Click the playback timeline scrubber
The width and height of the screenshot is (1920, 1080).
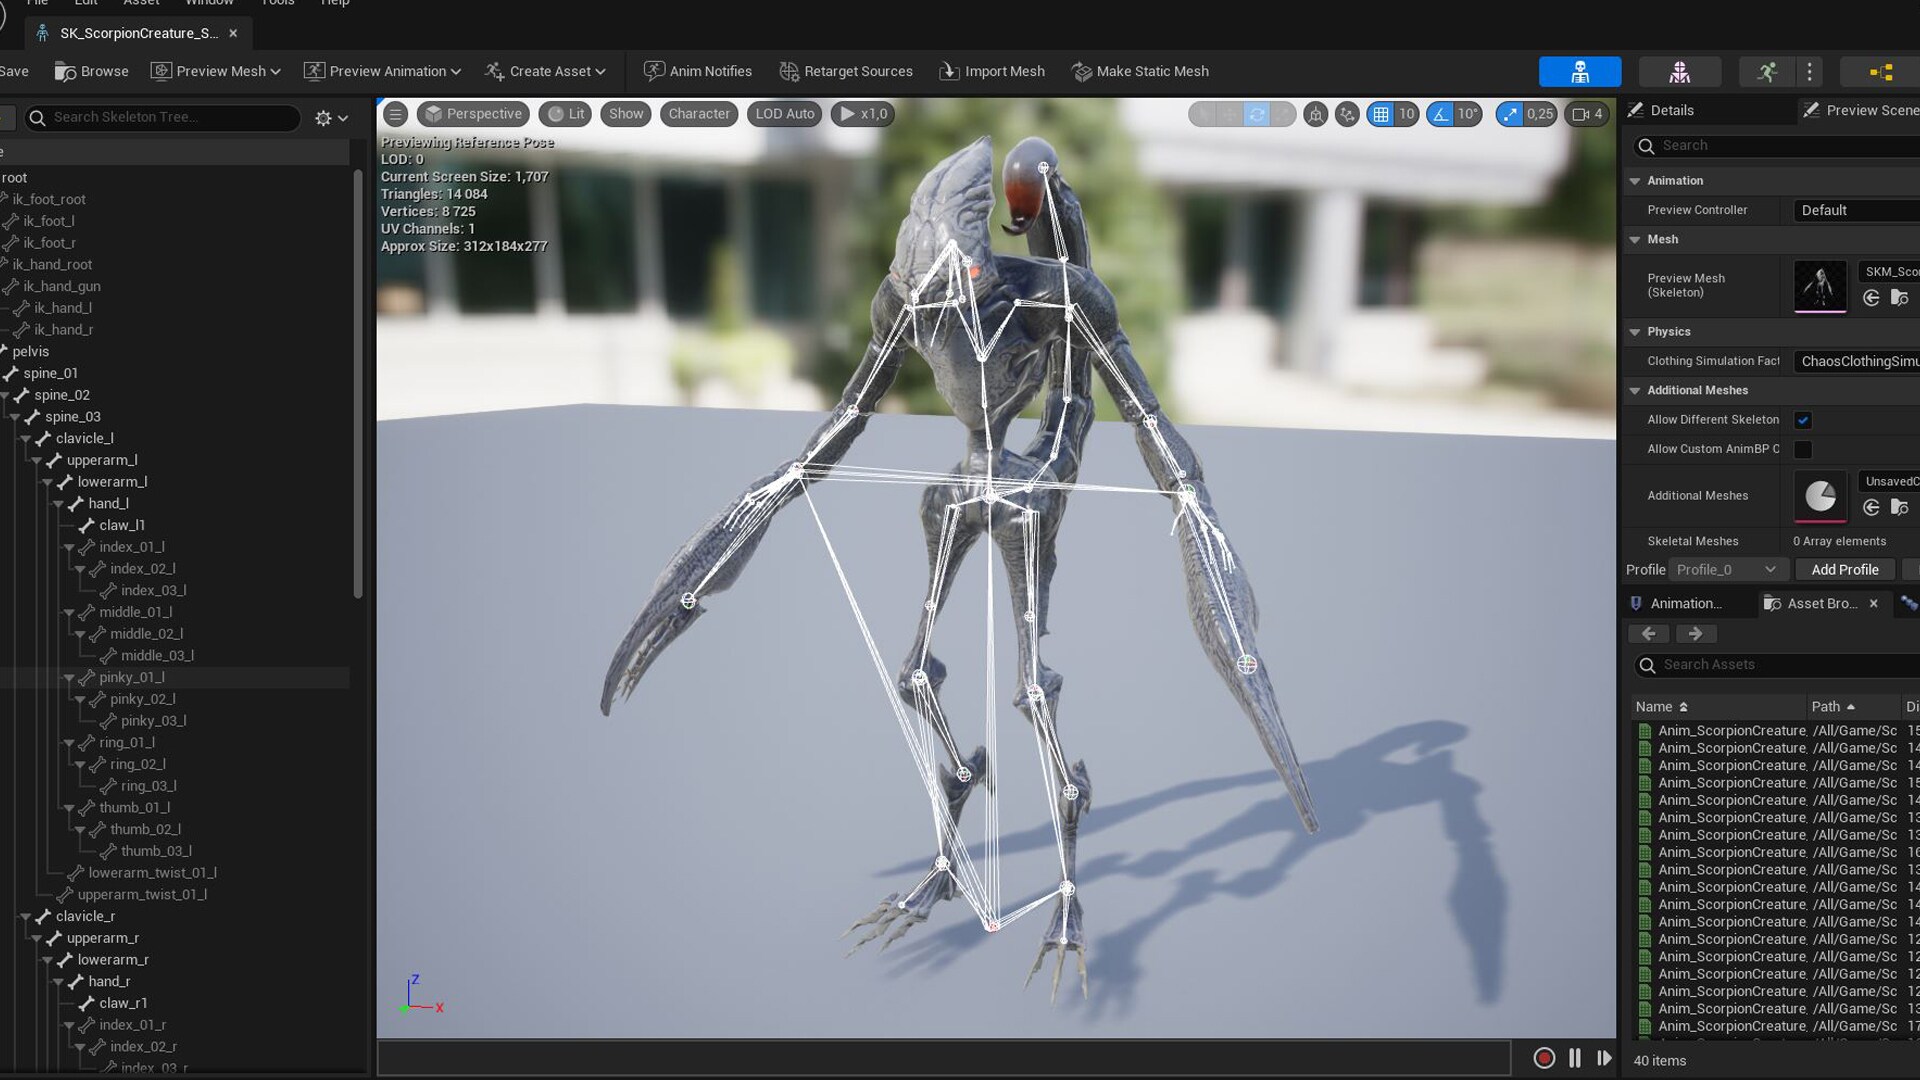coord(943,1057)
